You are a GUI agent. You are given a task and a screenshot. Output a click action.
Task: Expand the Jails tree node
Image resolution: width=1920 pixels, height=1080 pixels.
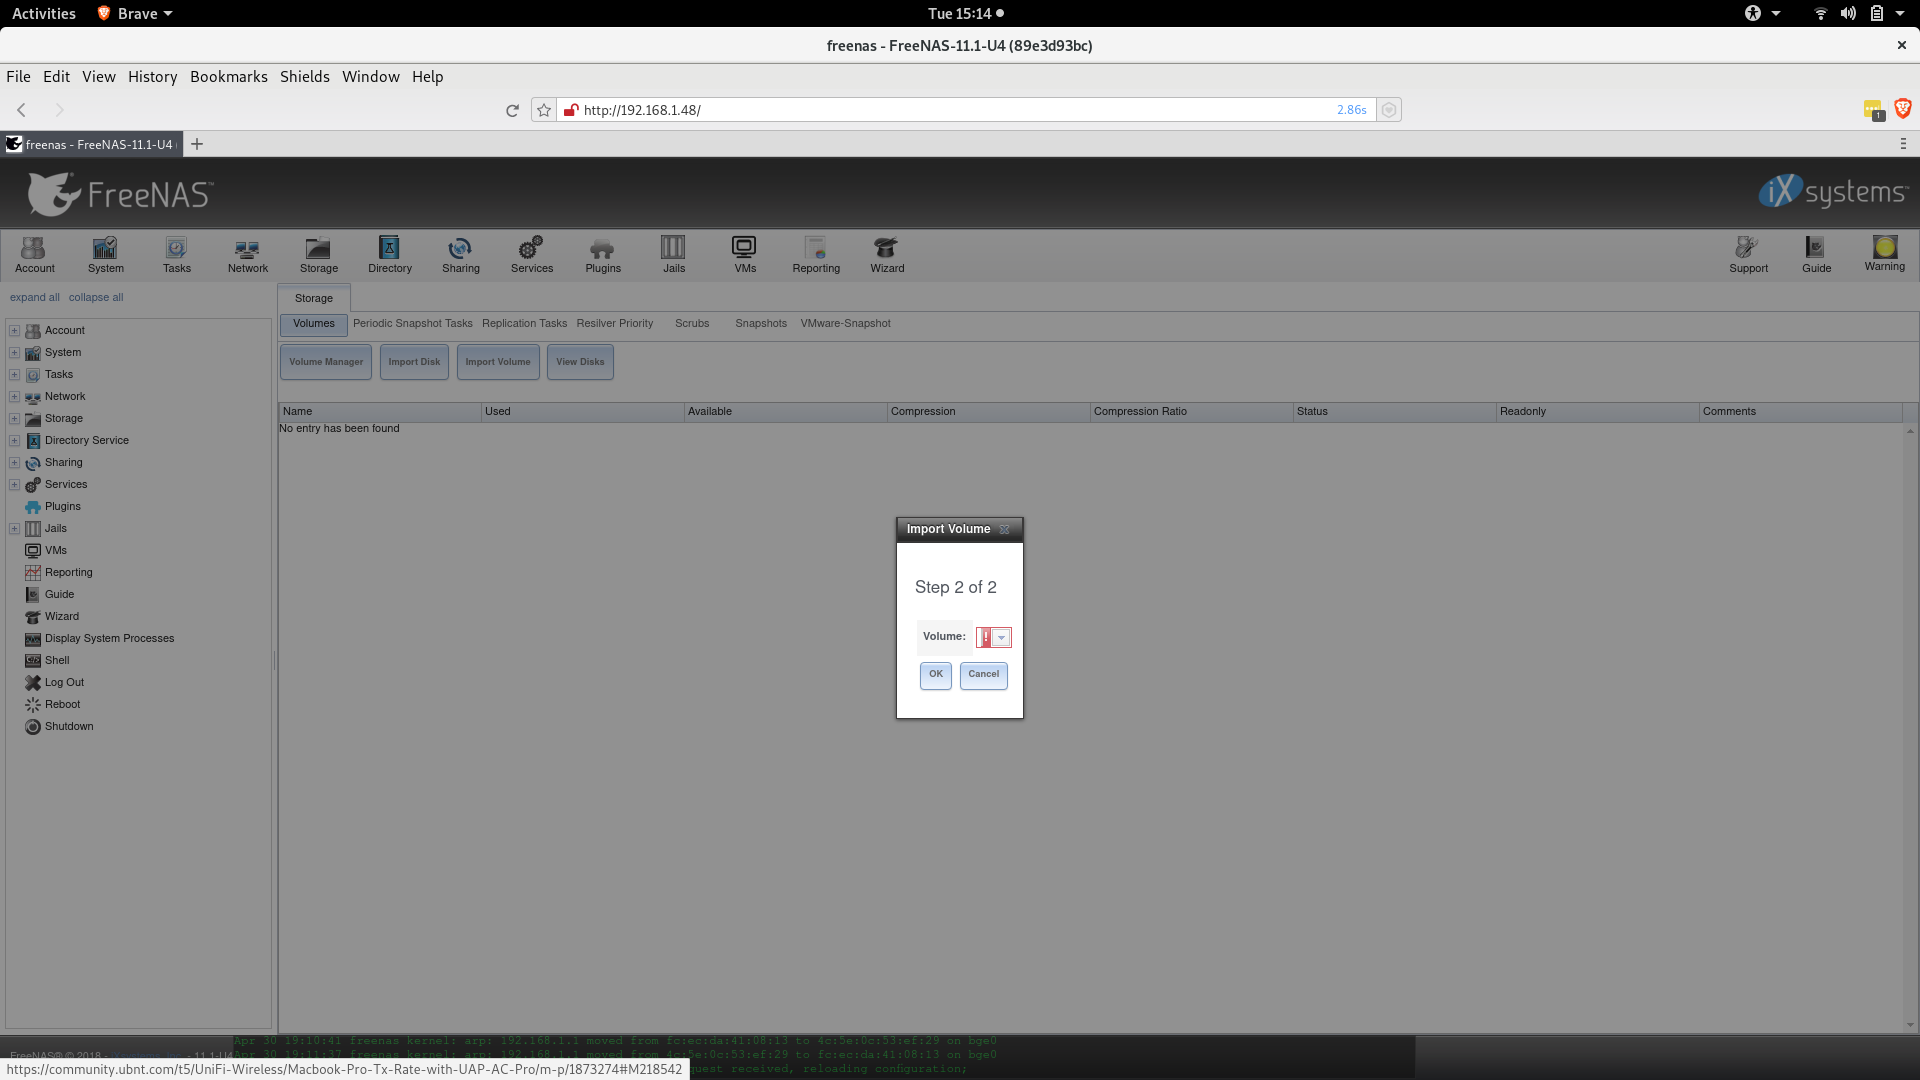(x=15, y=528)
